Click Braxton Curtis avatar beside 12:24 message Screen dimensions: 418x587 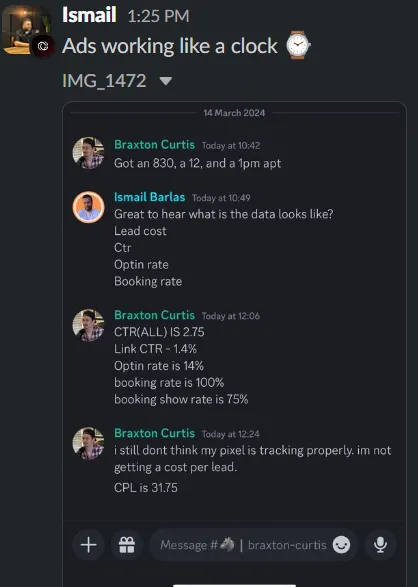pyautogui.click(x=88, y=443)
